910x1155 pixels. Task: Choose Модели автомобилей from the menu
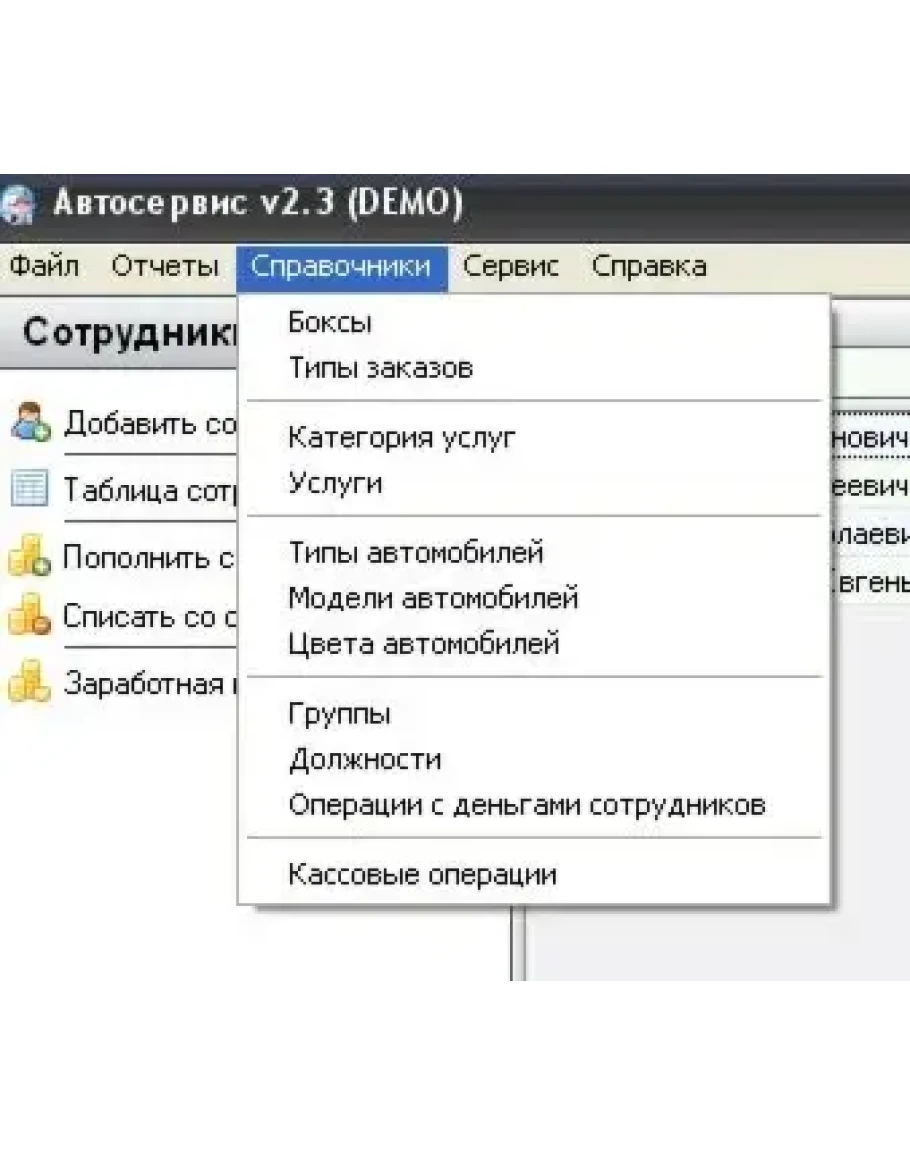point(433,598)
